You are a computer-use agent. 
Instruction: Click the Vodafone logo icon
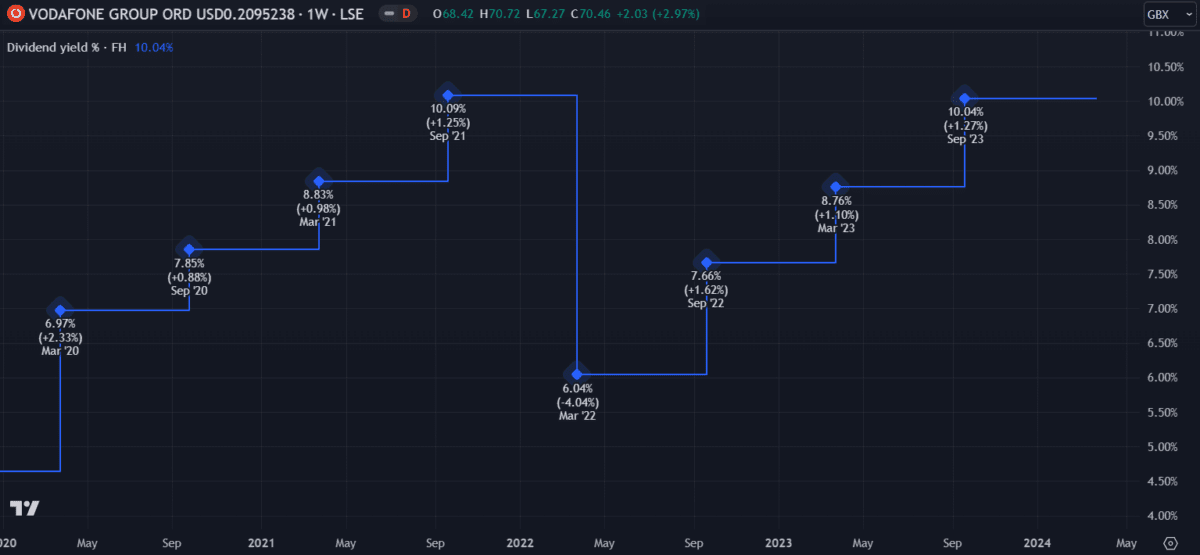click(x=15, y=14)
